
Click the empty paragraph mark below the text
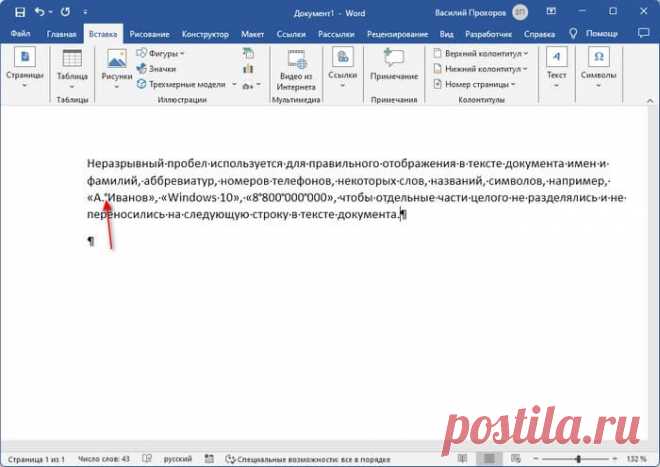[91, 241]
